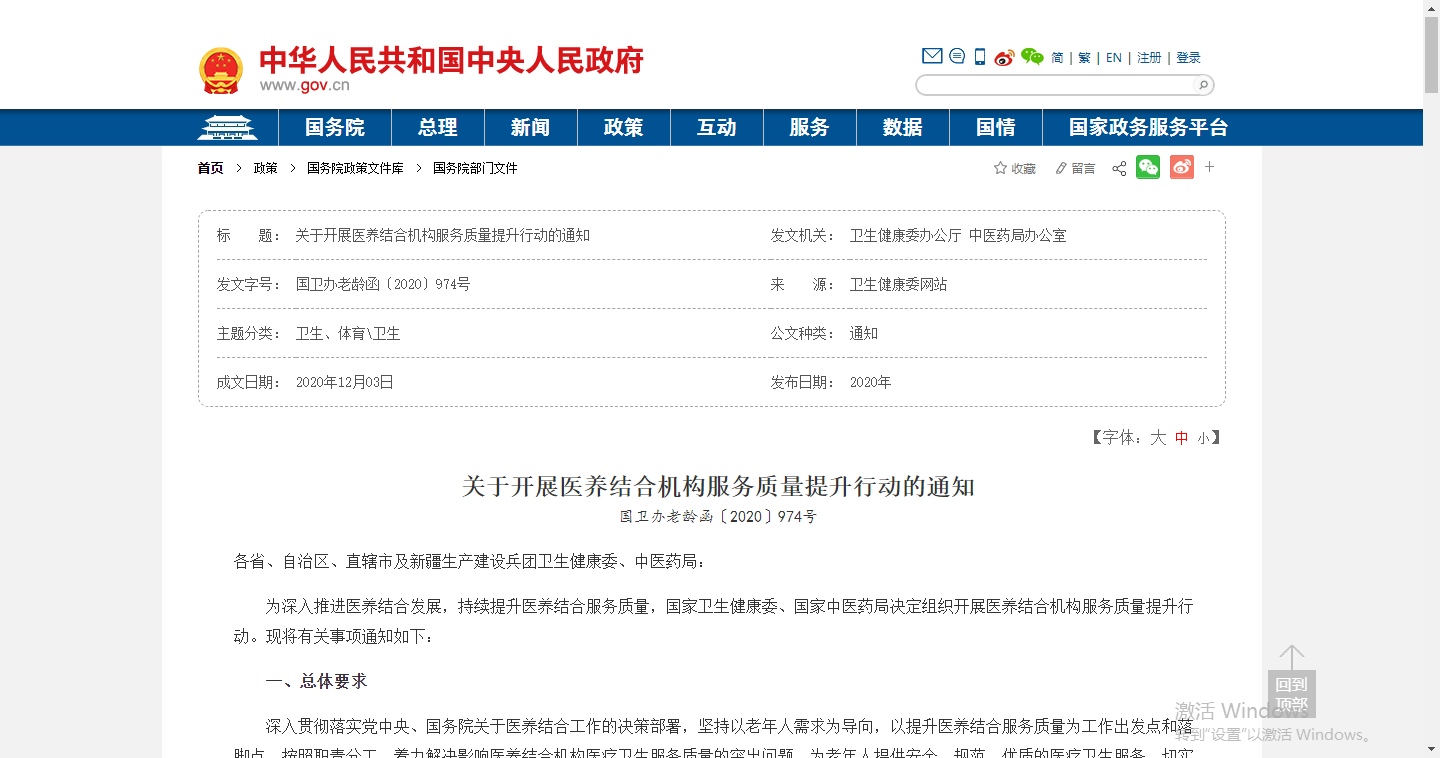Expand more share options with plus icon
This screenshot has width=1440, height=758.
(1209, 167)
